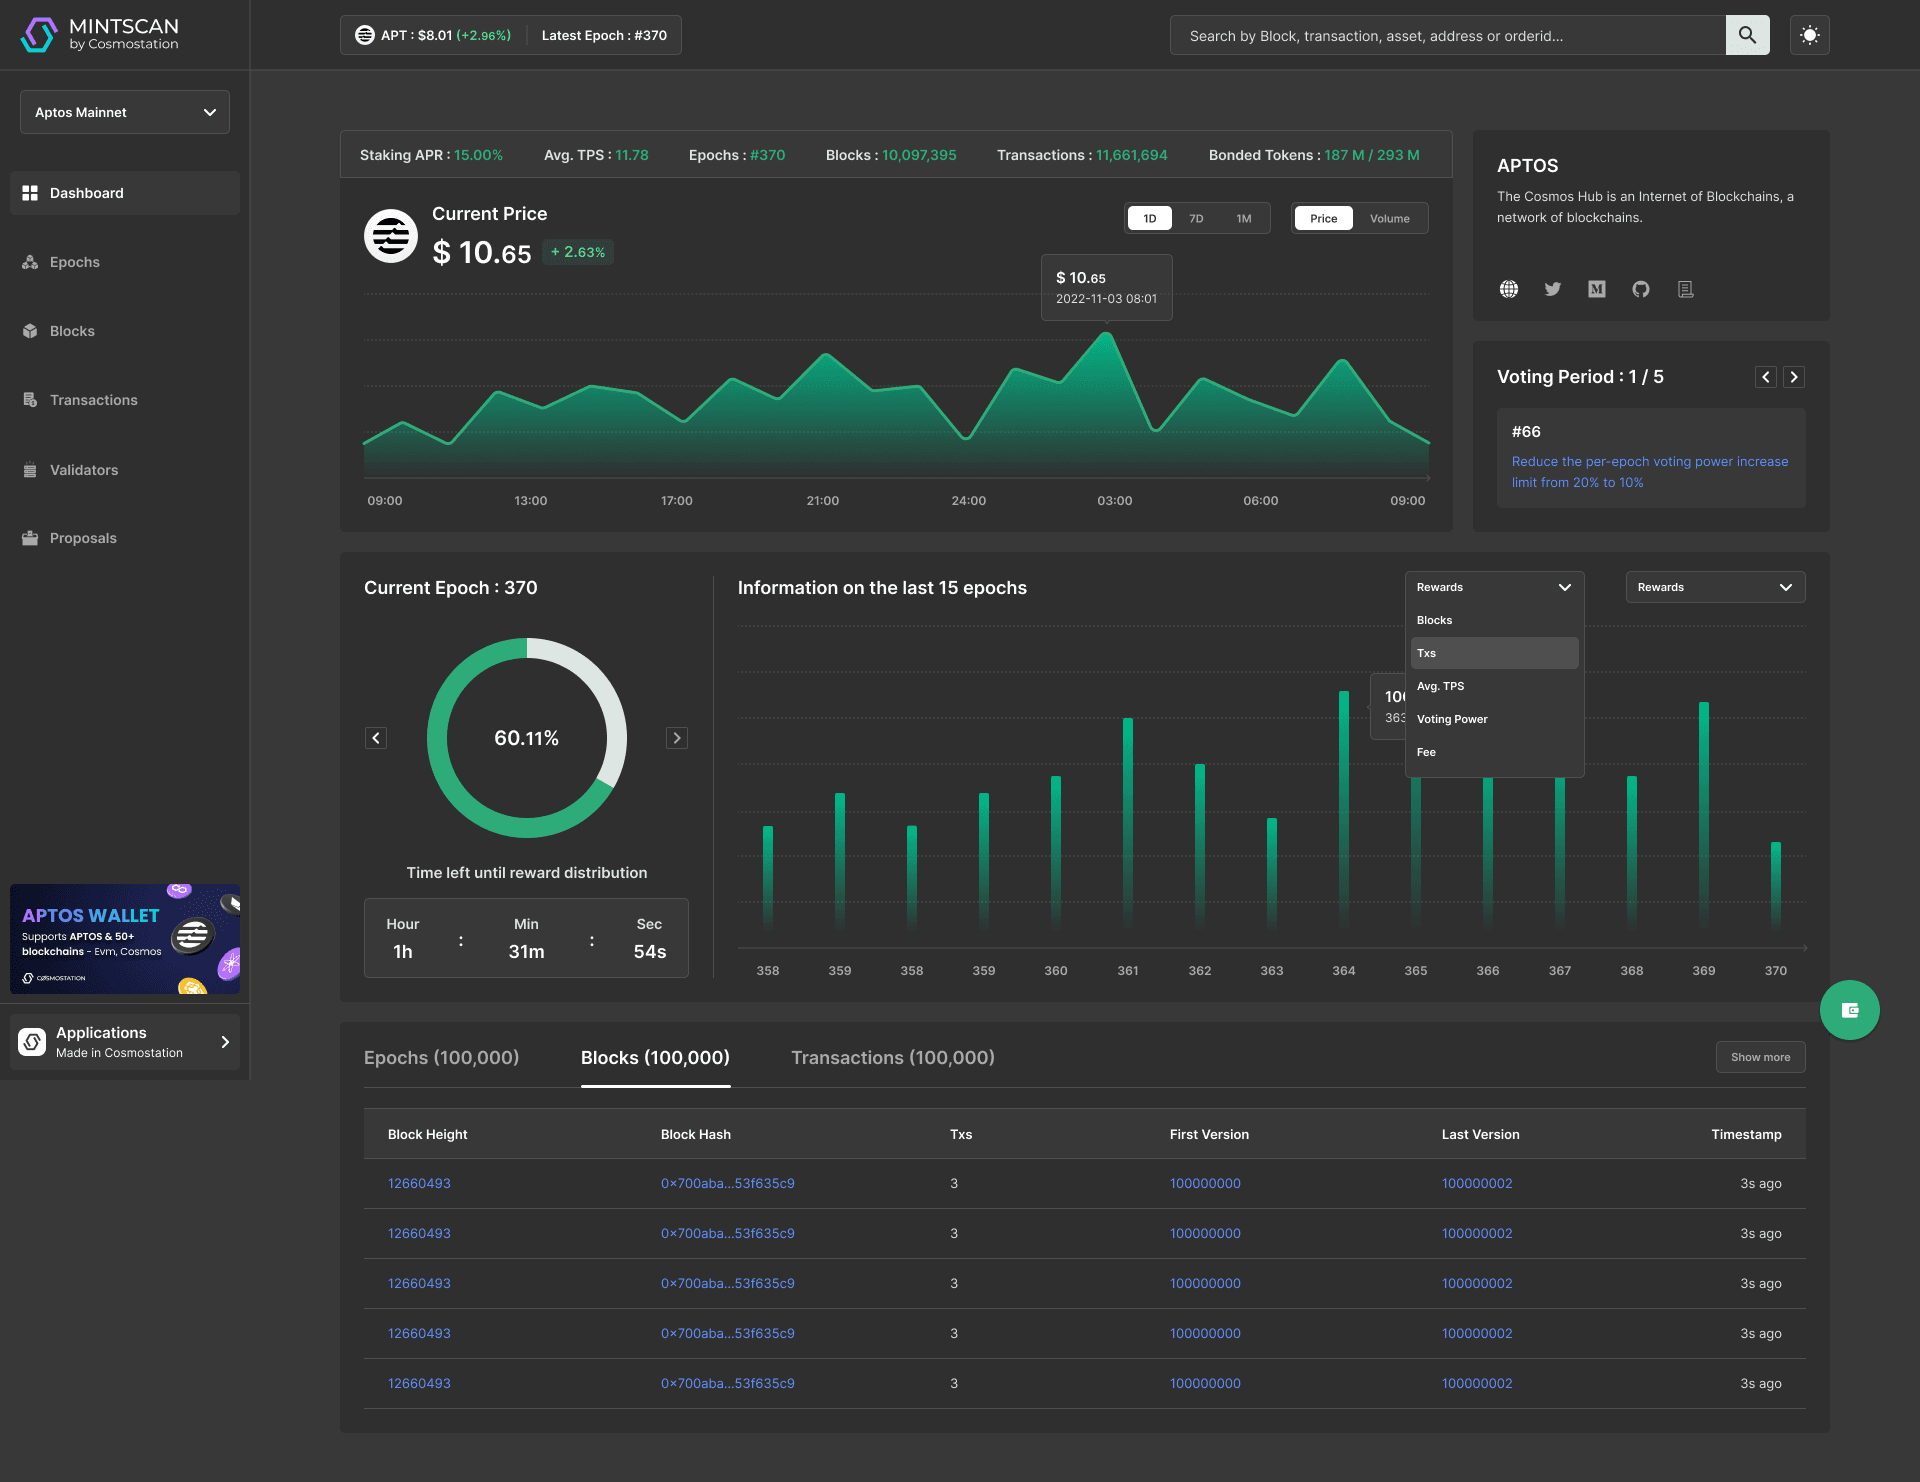Toggle light theme with sun icon

pos(1809,35)
